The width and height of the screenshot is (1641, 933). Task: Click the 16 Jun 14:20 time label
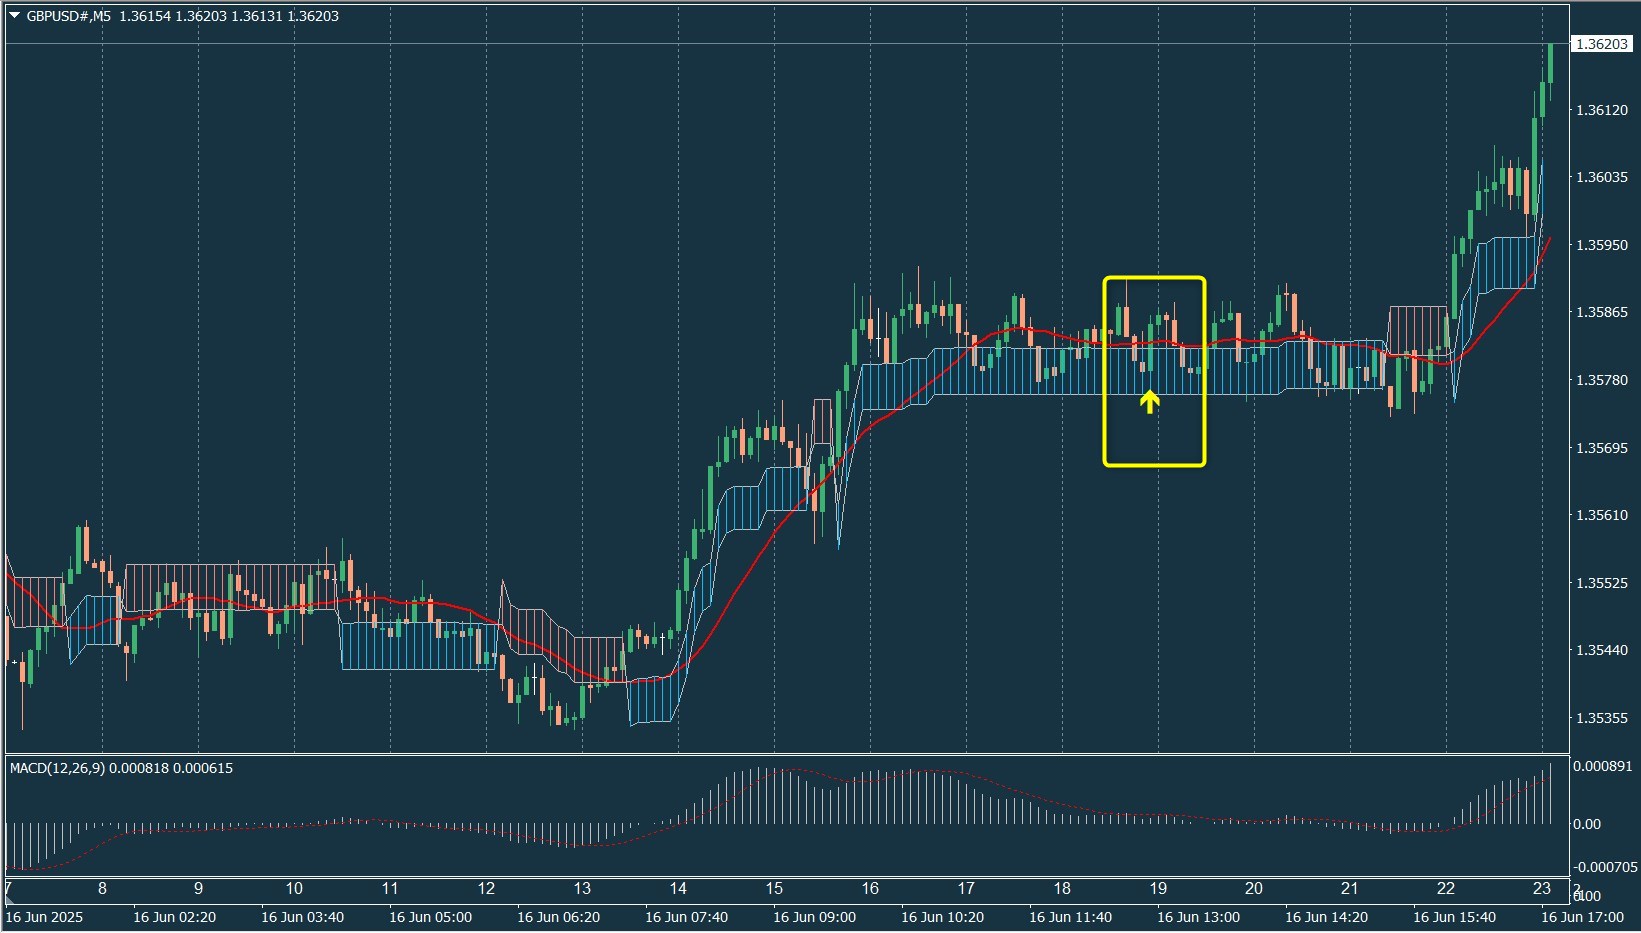point(1326,917)
